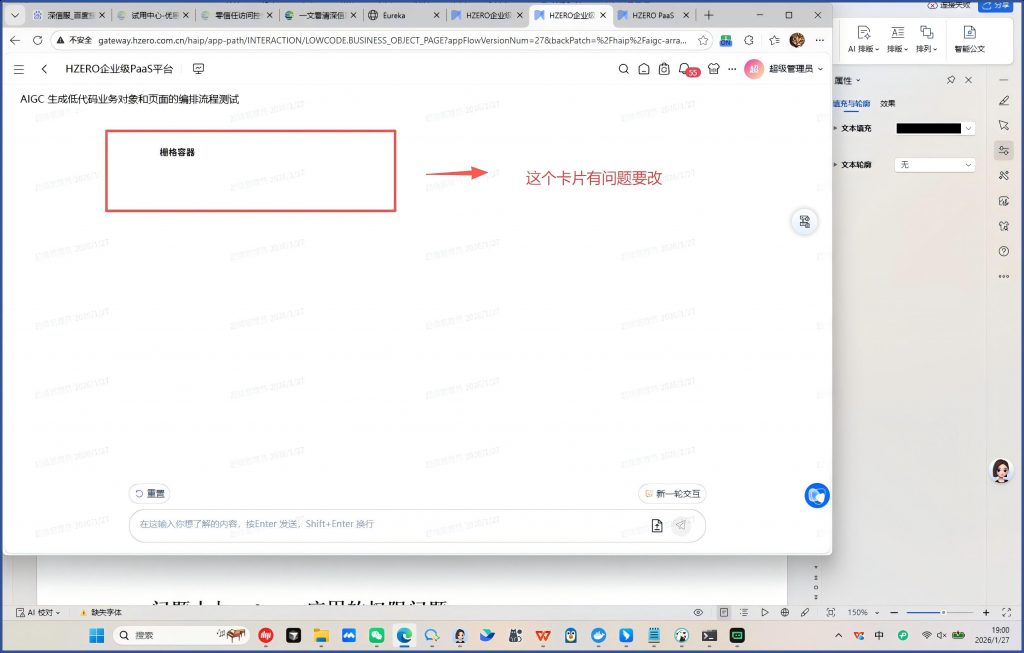1024x653 pixels.
Task: Click the file upload icon in chat input
Action: (657, 525)
